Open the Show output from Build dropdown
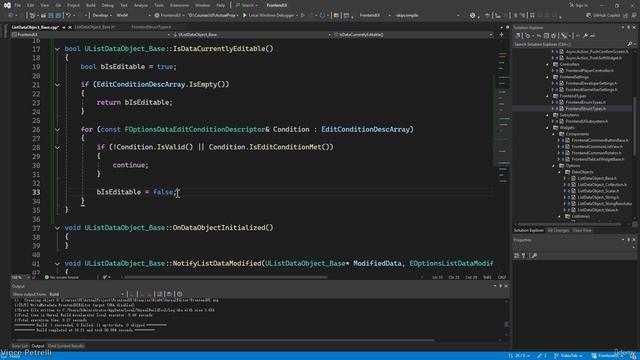Screen dimensions: 640x360 (87, 294)
